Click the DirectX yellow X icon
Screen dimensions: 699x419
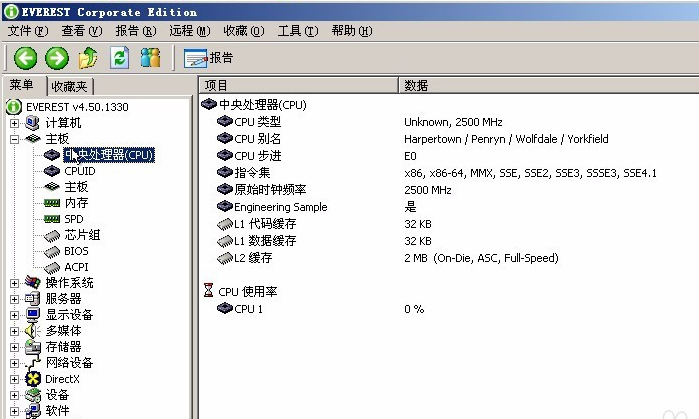tap(33, 379)
